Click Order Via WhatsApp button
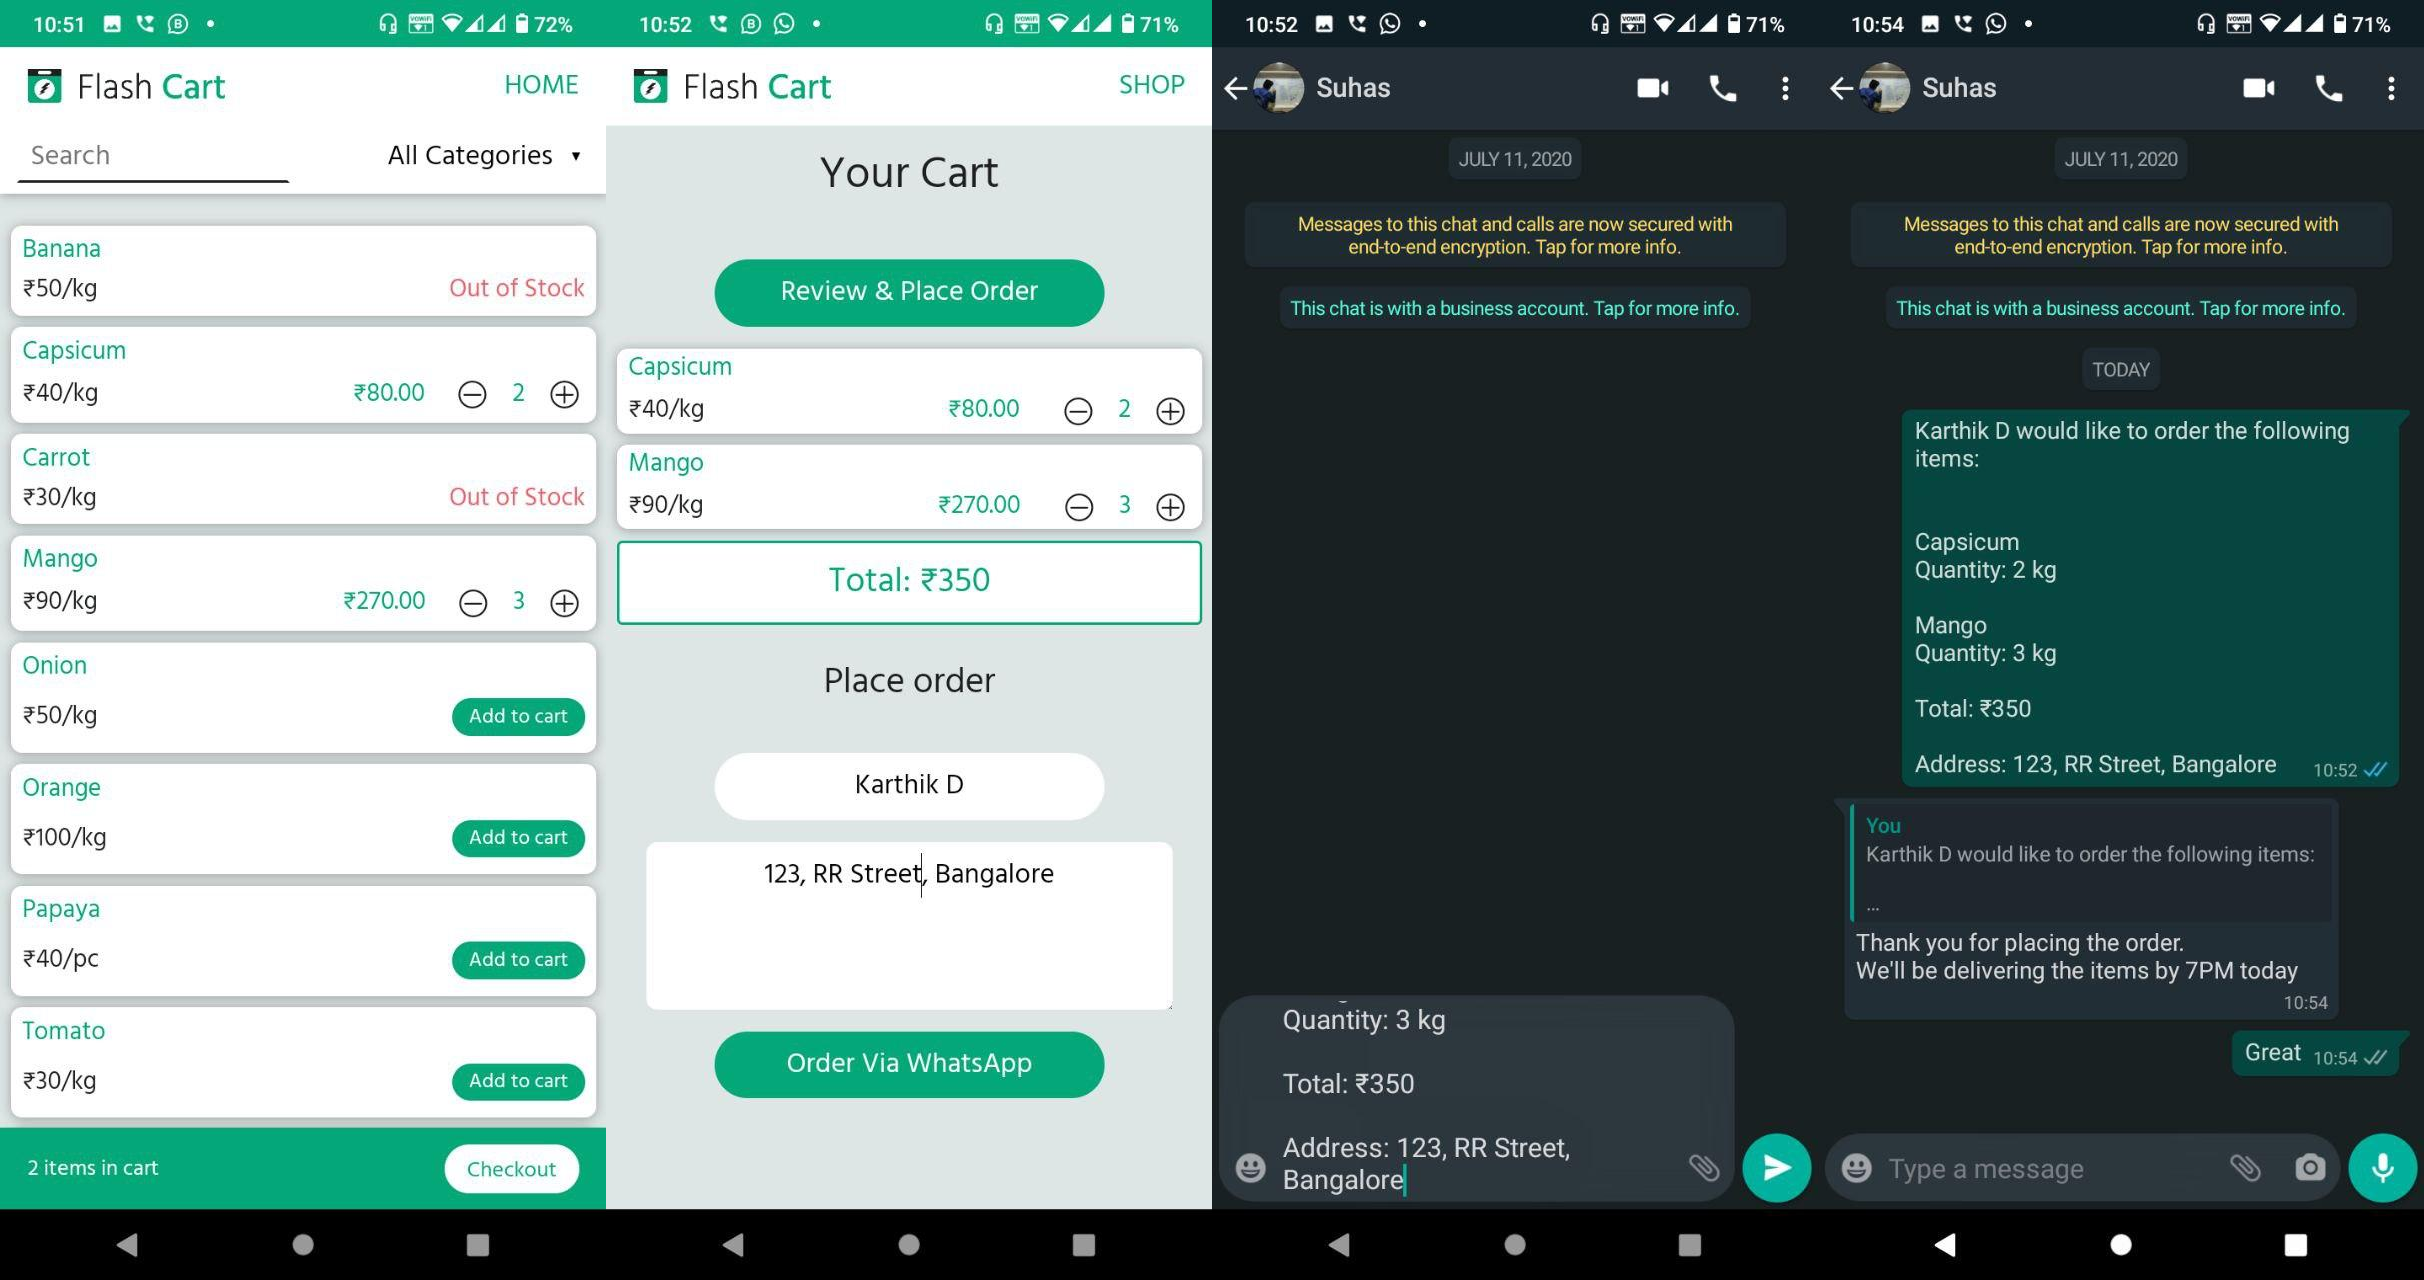Viewport: 2424px width, 1280px height. (909, 1063)
